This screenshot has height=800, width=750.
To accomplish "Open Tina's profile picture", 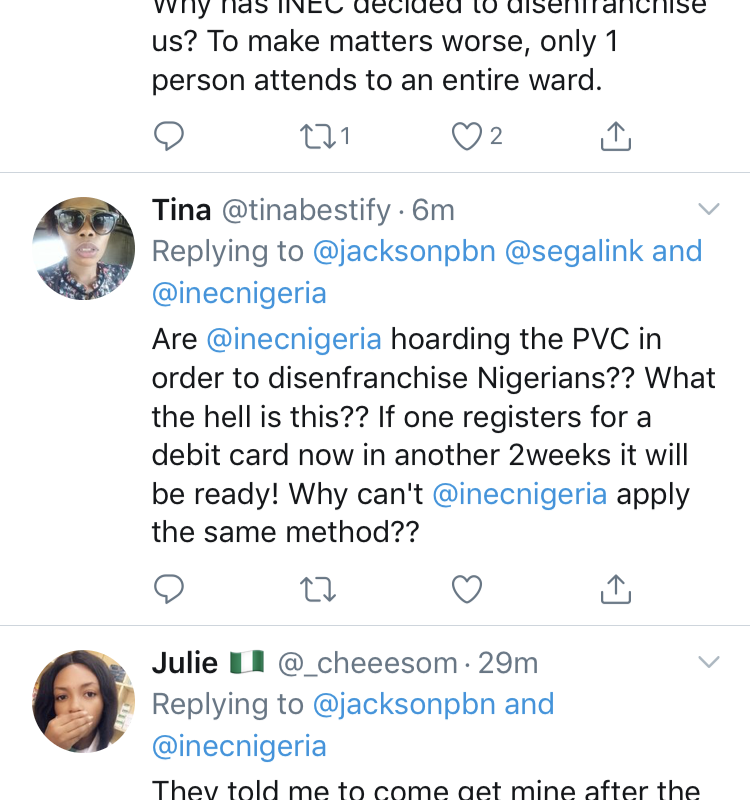I will pos(84,248).
